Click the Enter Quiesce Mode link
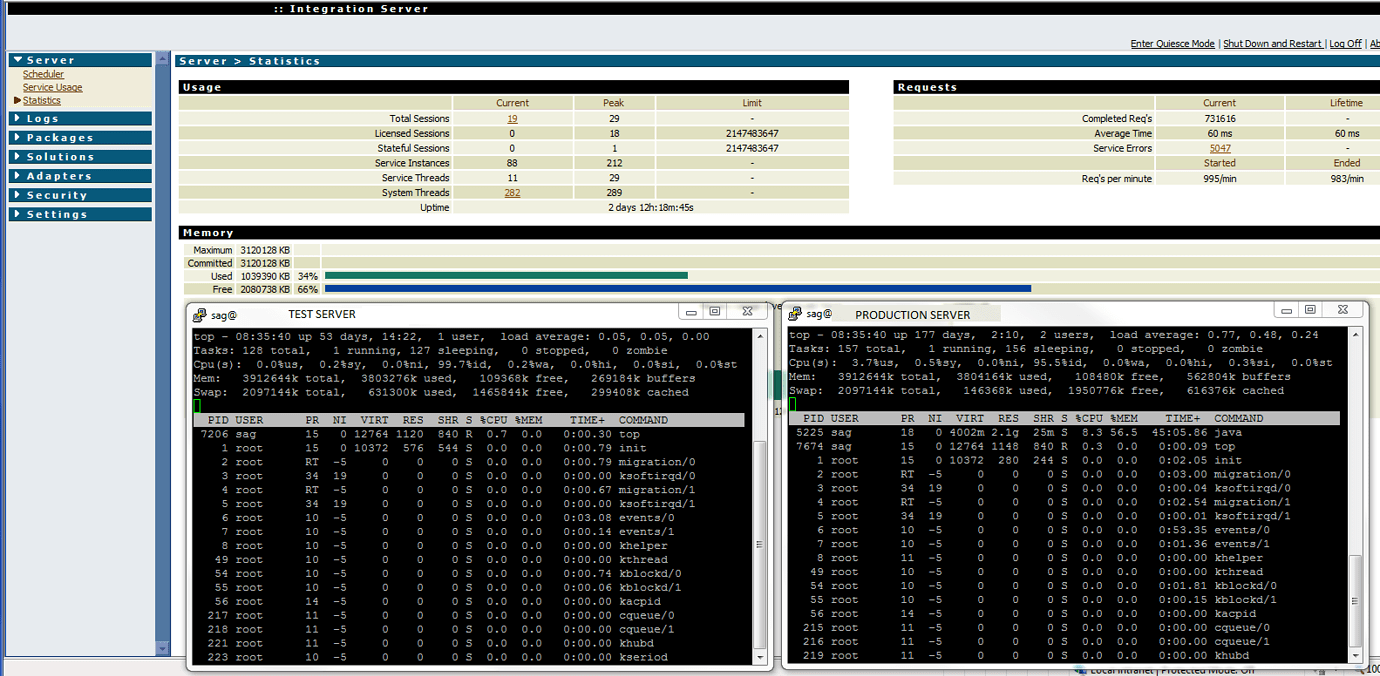 point(1172,44)
